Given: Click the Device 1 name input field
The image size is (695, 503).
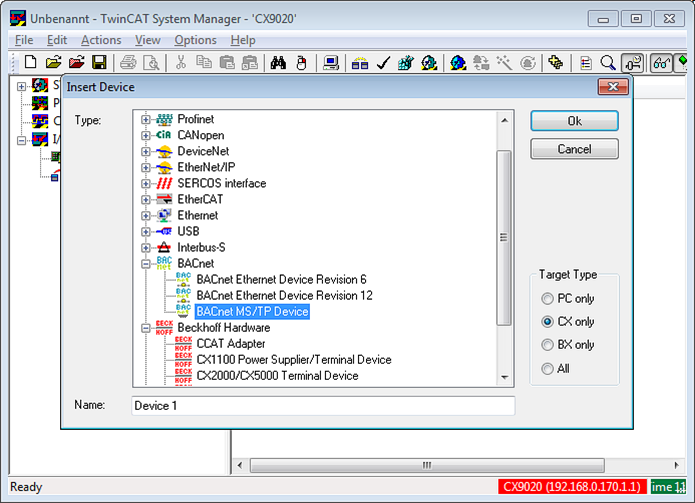Looking at the screenshot, I should (x=323, y=406).
